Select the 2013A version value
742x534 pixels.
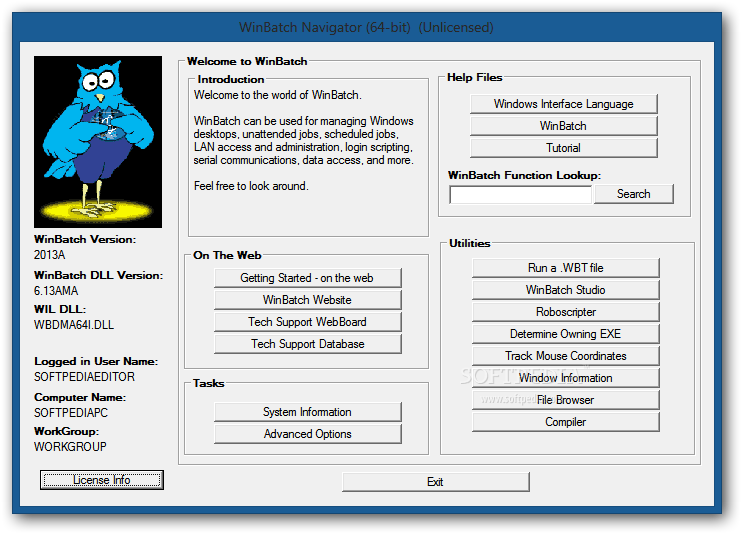click(x=50, y=255)
